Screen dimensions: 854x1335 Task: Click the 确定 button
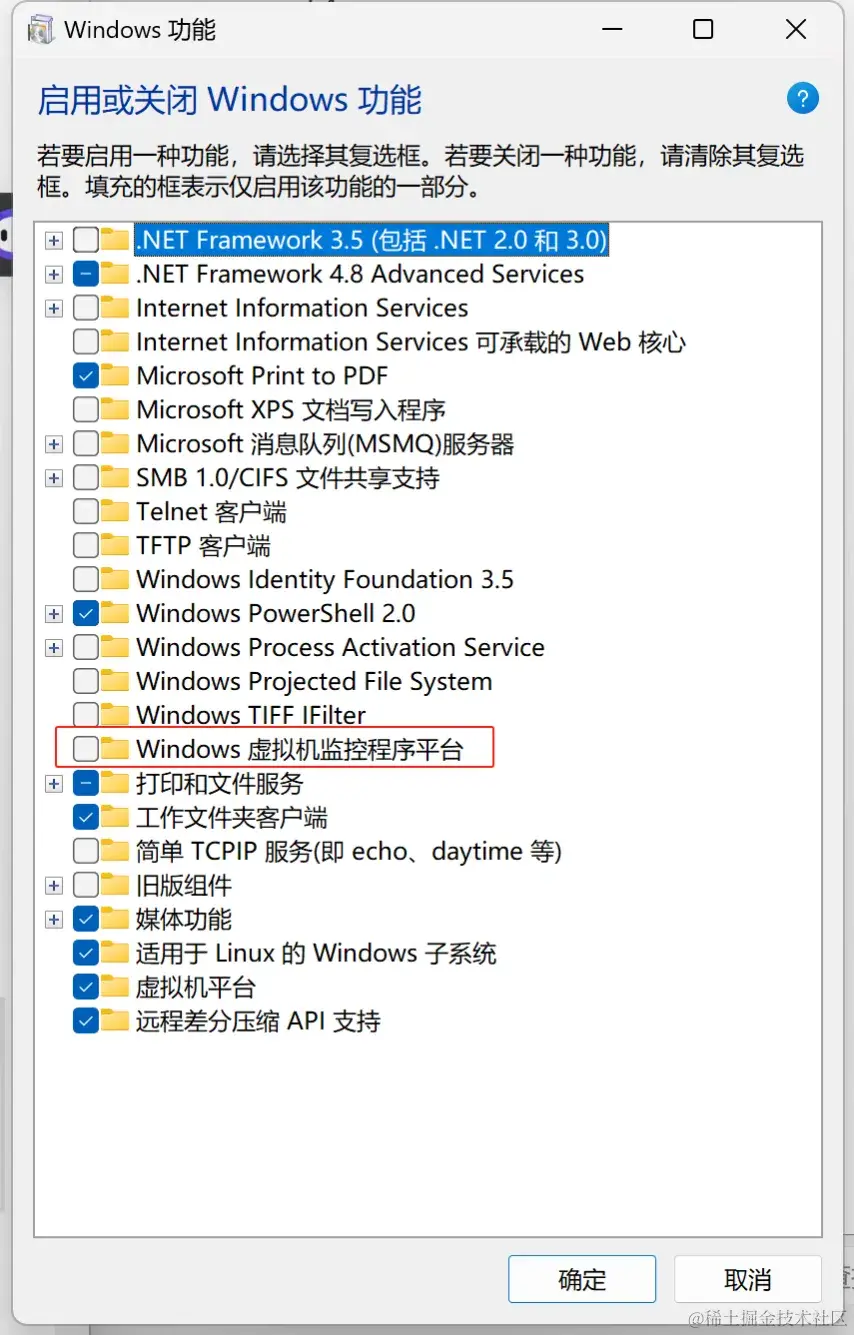[582, 1279]
